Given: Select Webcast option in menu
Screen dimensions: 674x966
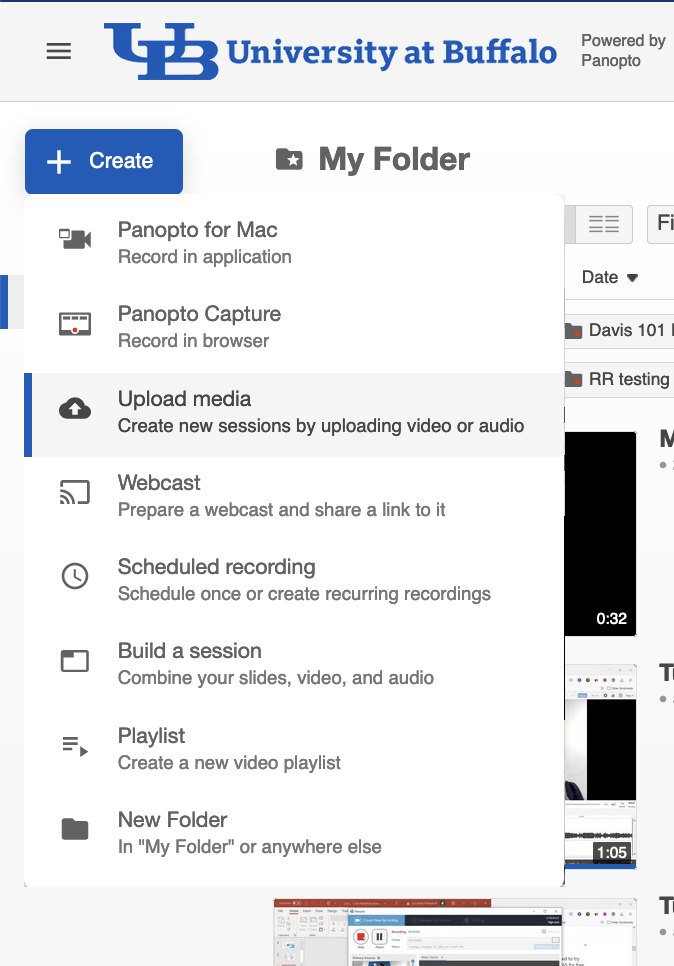Looking at the screenshot, I should coord(281,496).
